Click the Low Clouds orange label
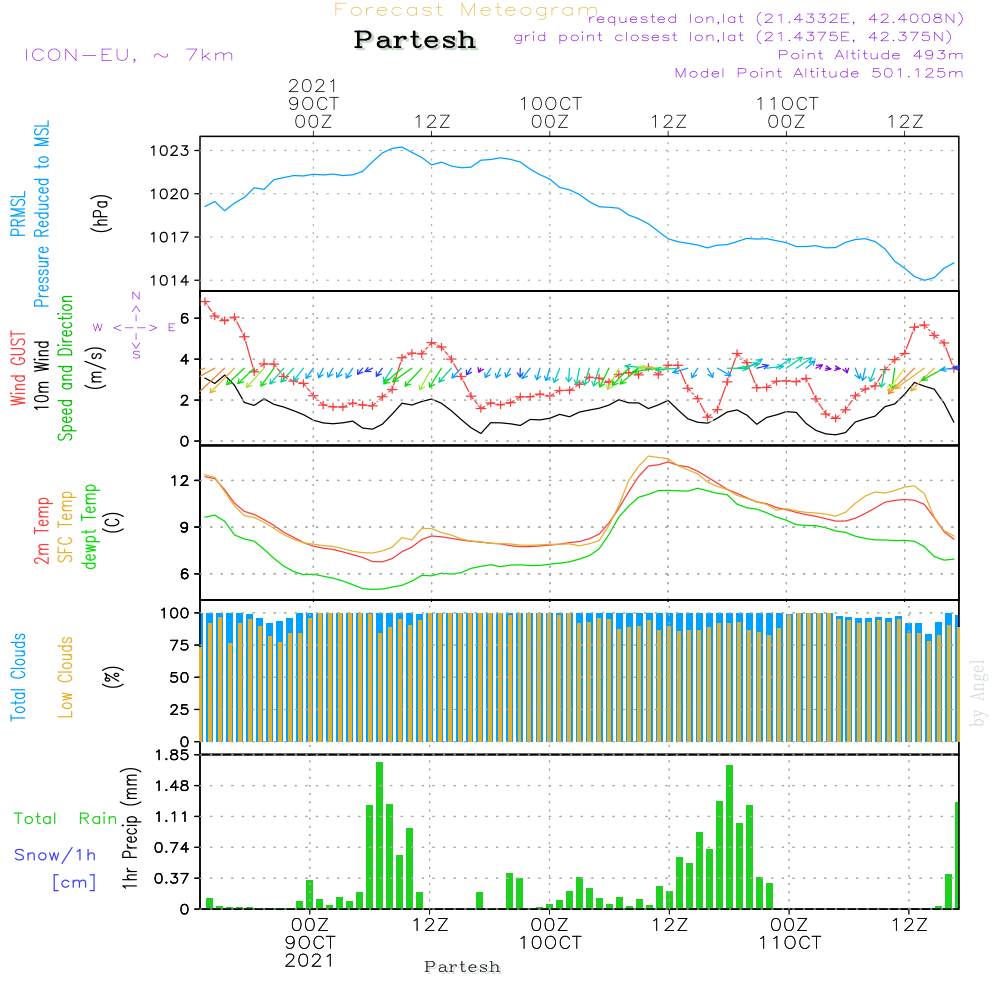This screenshot has height=1000, width=1000. [x=66, y=677]
